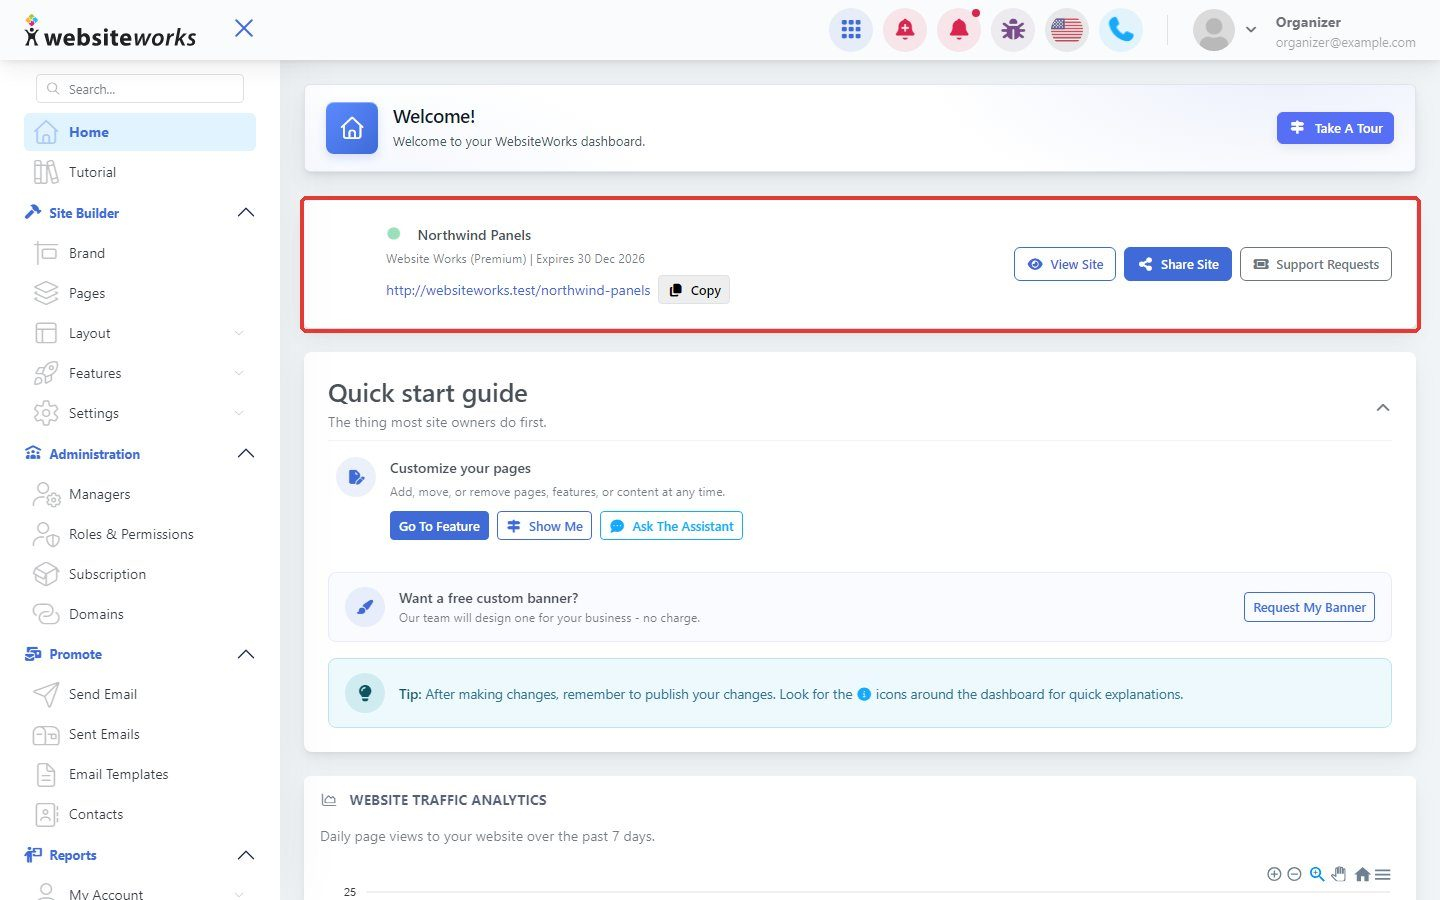Click Request My Banner
The width and height of the screenshot is (1440, 900).
[x=1309, y=607]
